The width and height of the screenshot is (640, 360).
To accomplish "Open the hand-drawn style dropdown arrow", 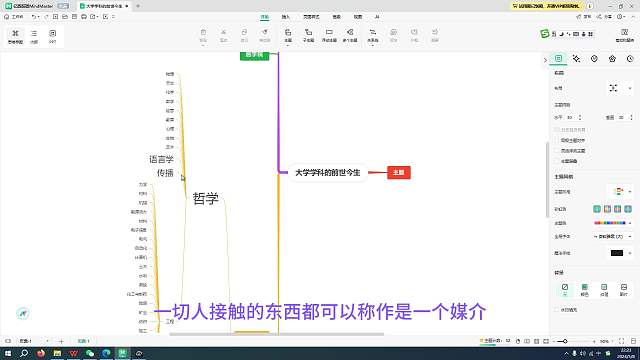I will pos(630,253).
